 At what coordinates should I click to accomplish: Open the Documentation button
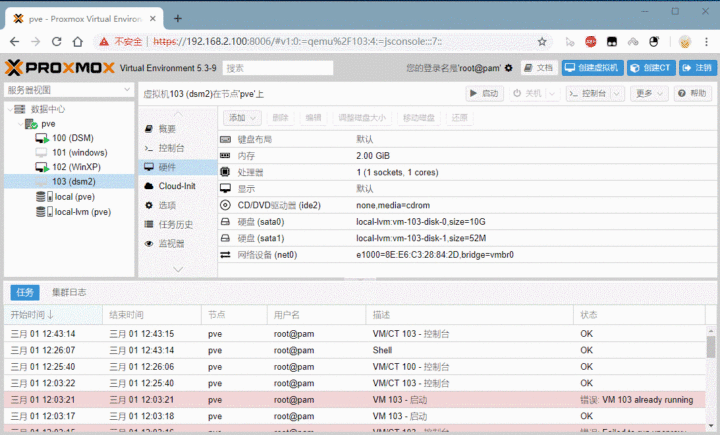pyautogui.click(x=539, y=68)
